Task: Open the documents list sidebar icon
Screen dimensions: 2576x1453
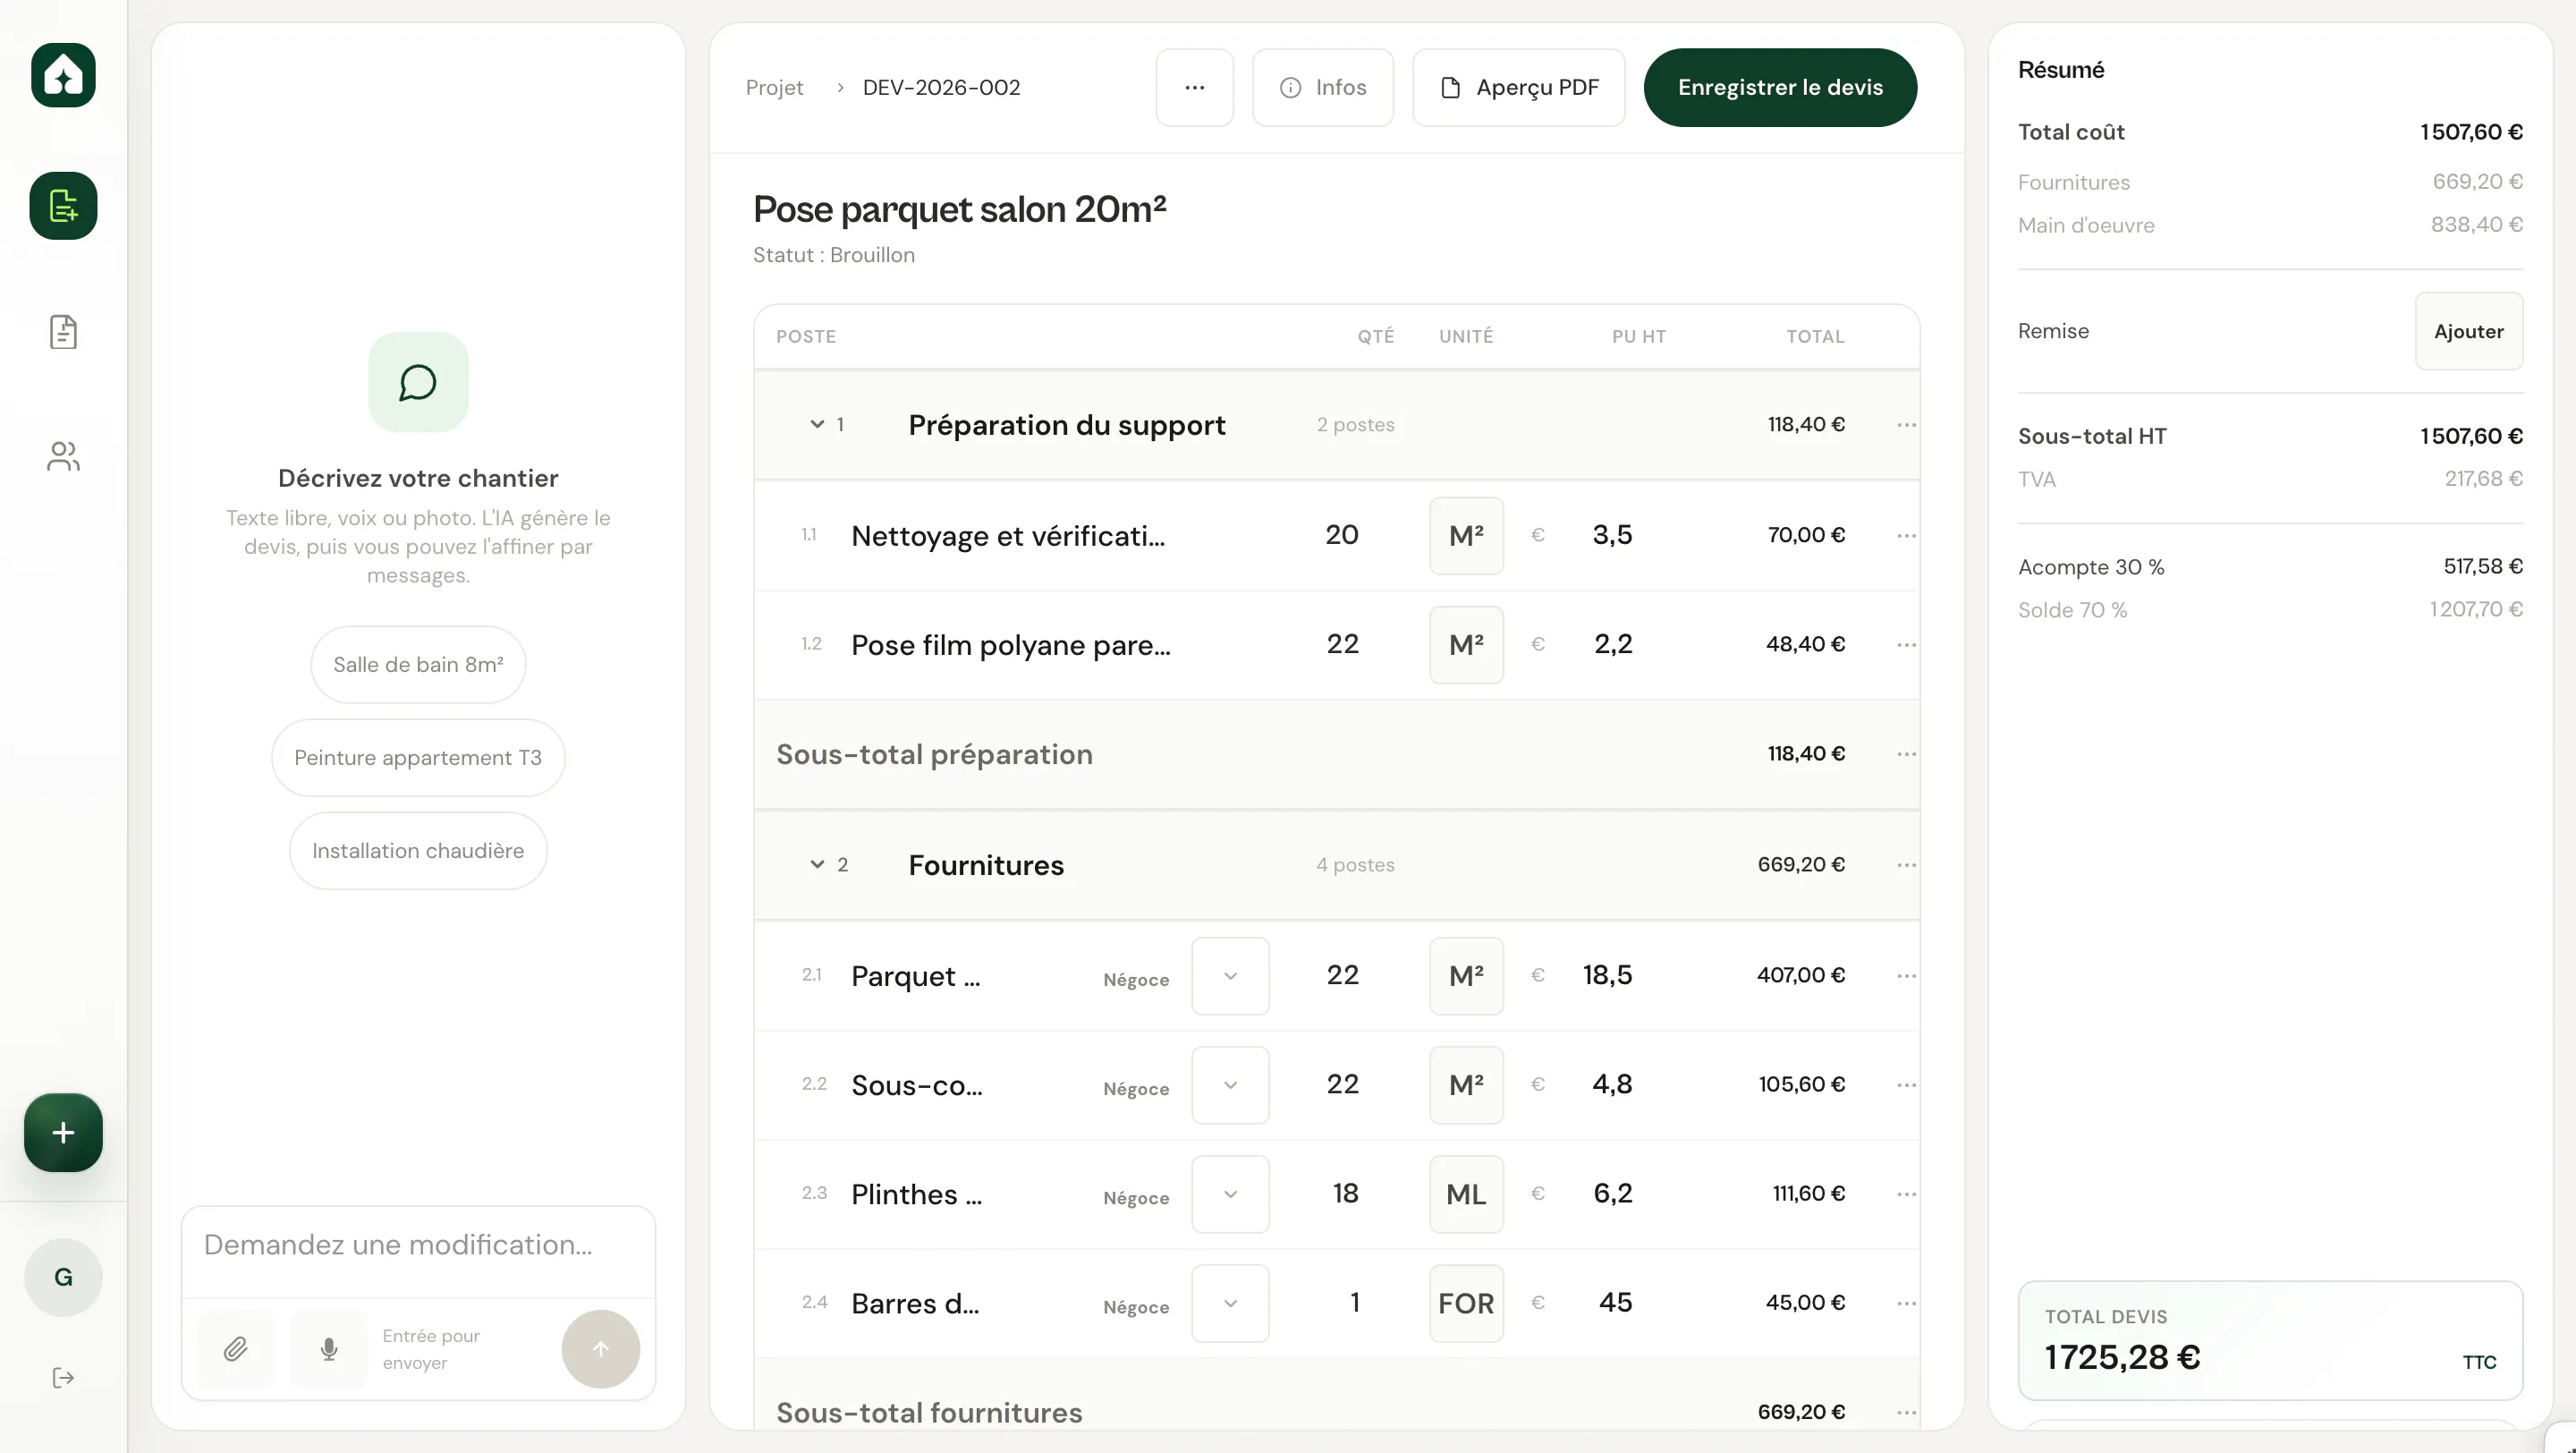Action: [x=63, y=332]
